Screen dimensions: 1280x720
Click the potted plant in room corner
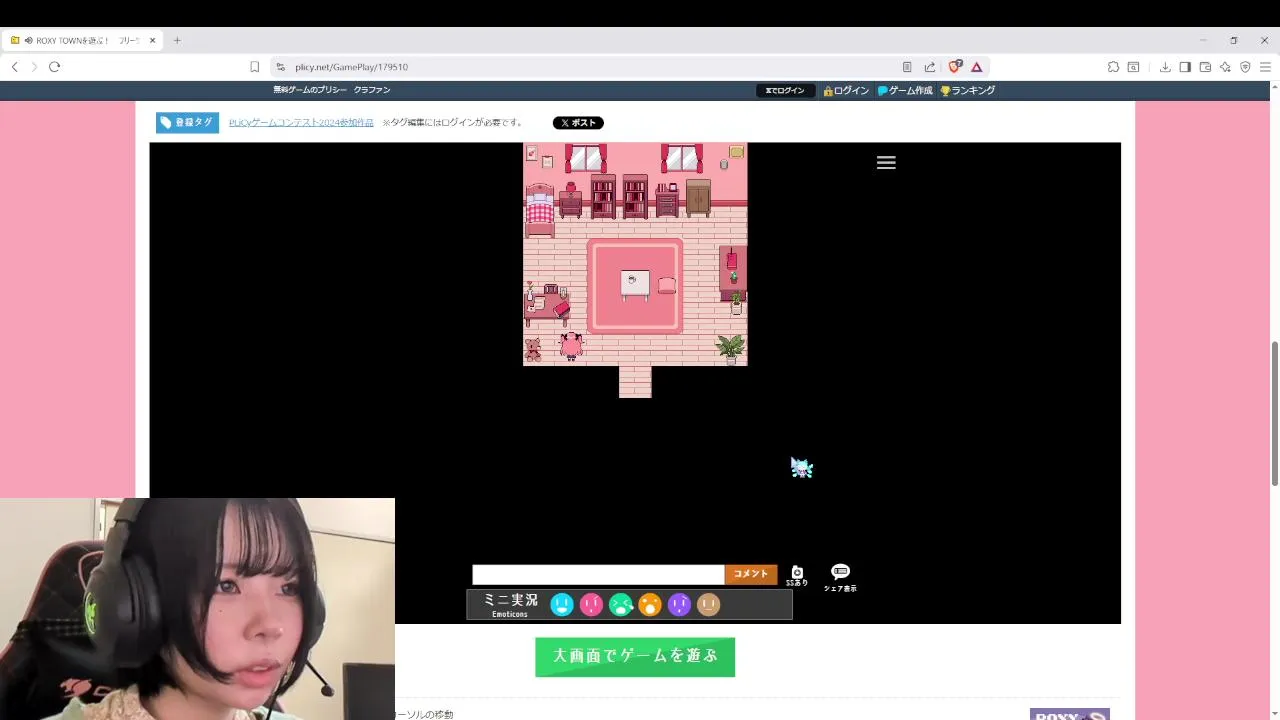pyautogui.click(x=731, y=348)
